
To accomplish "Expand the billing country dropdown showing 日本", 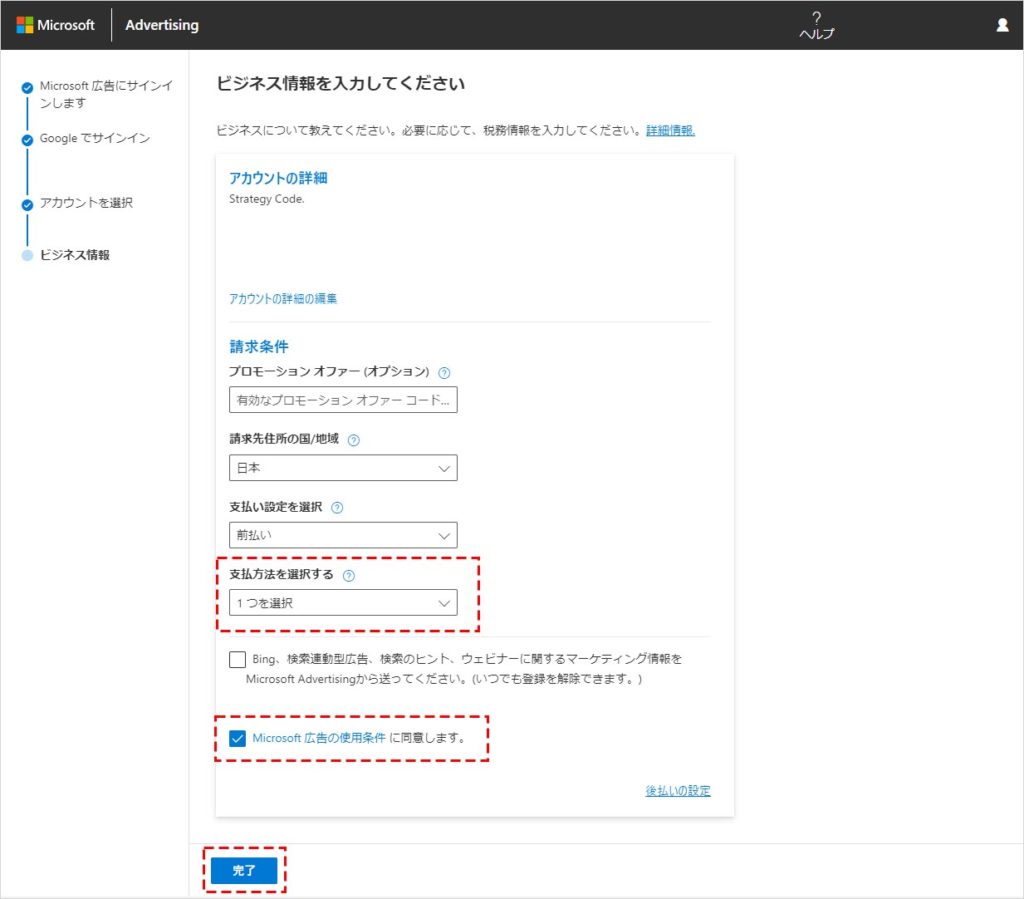I will click(343, 468).
